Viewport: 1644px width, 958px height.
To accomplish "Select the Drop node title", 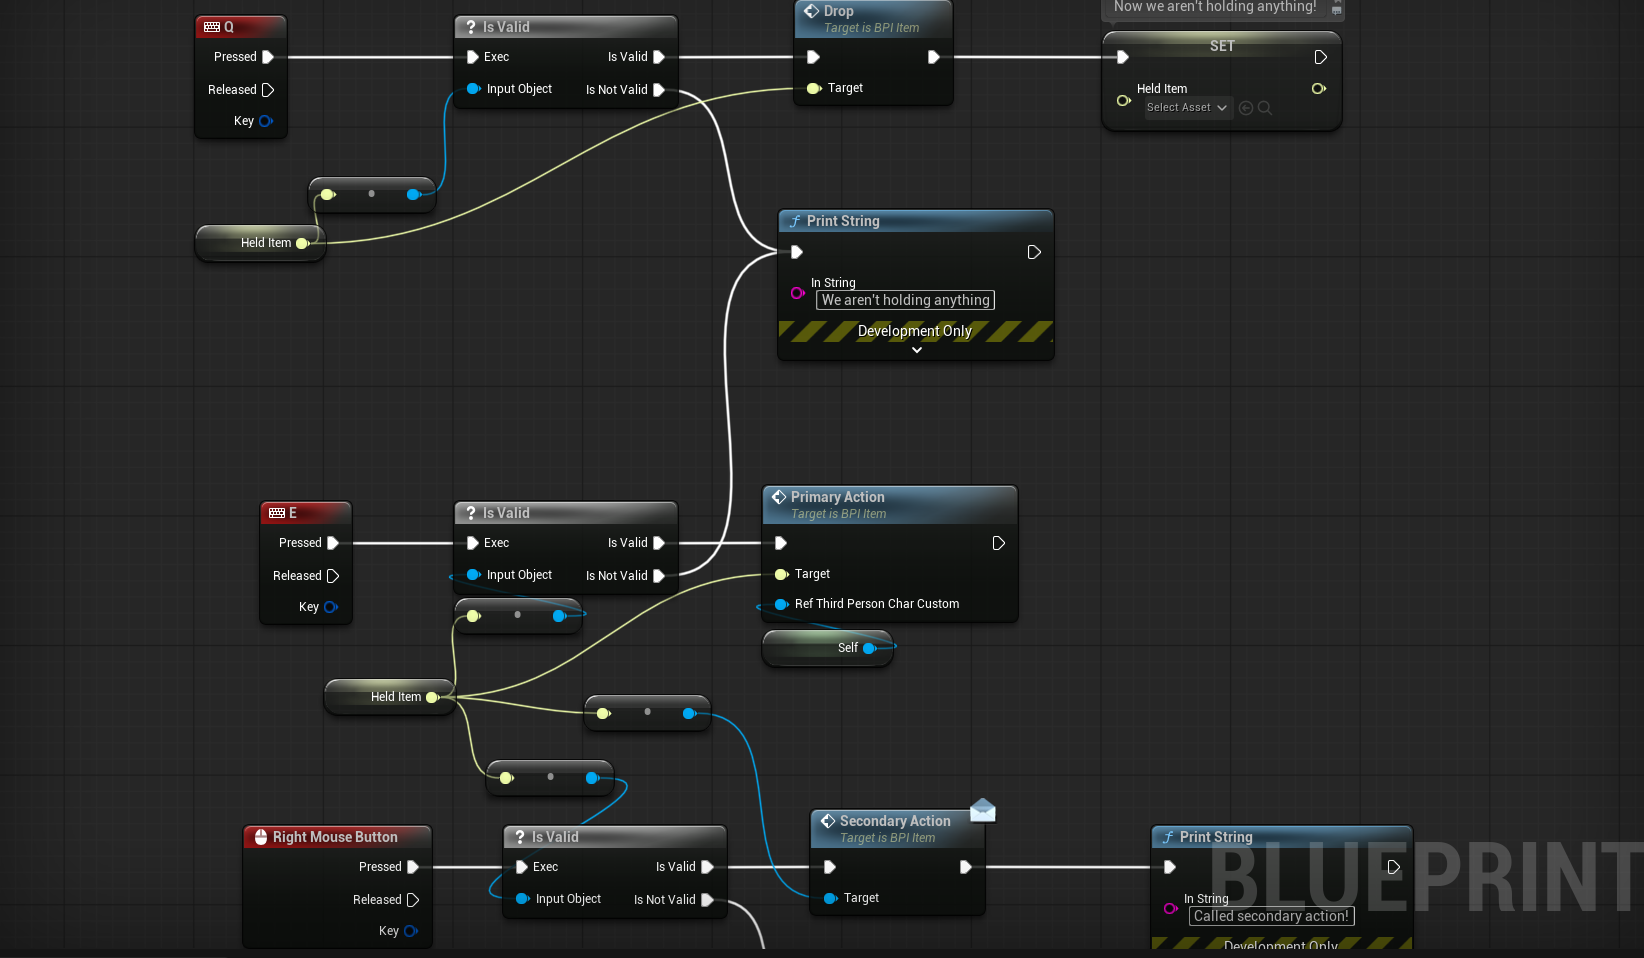I will pyautogui.click(x=838, y=11).
